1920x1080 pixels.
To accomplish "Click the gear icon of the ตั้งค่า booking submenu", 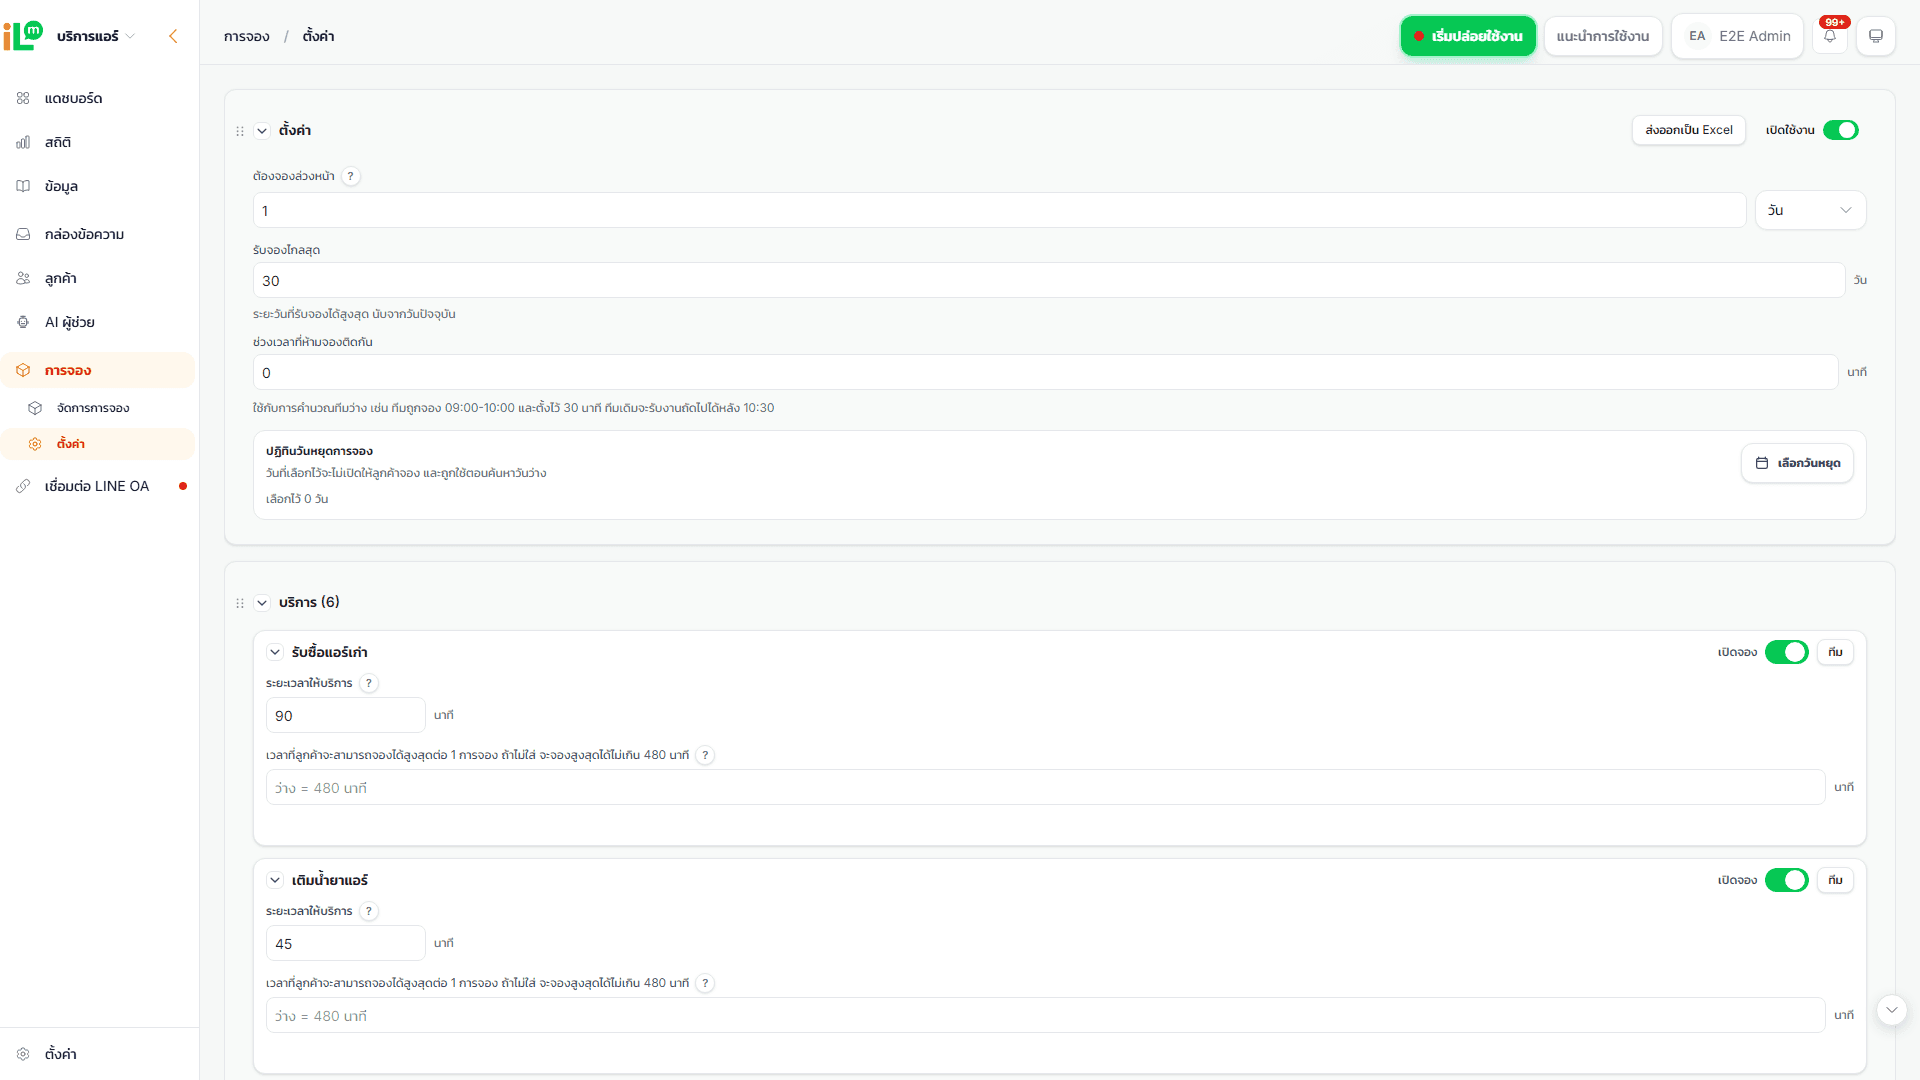I will pos(35,444).
